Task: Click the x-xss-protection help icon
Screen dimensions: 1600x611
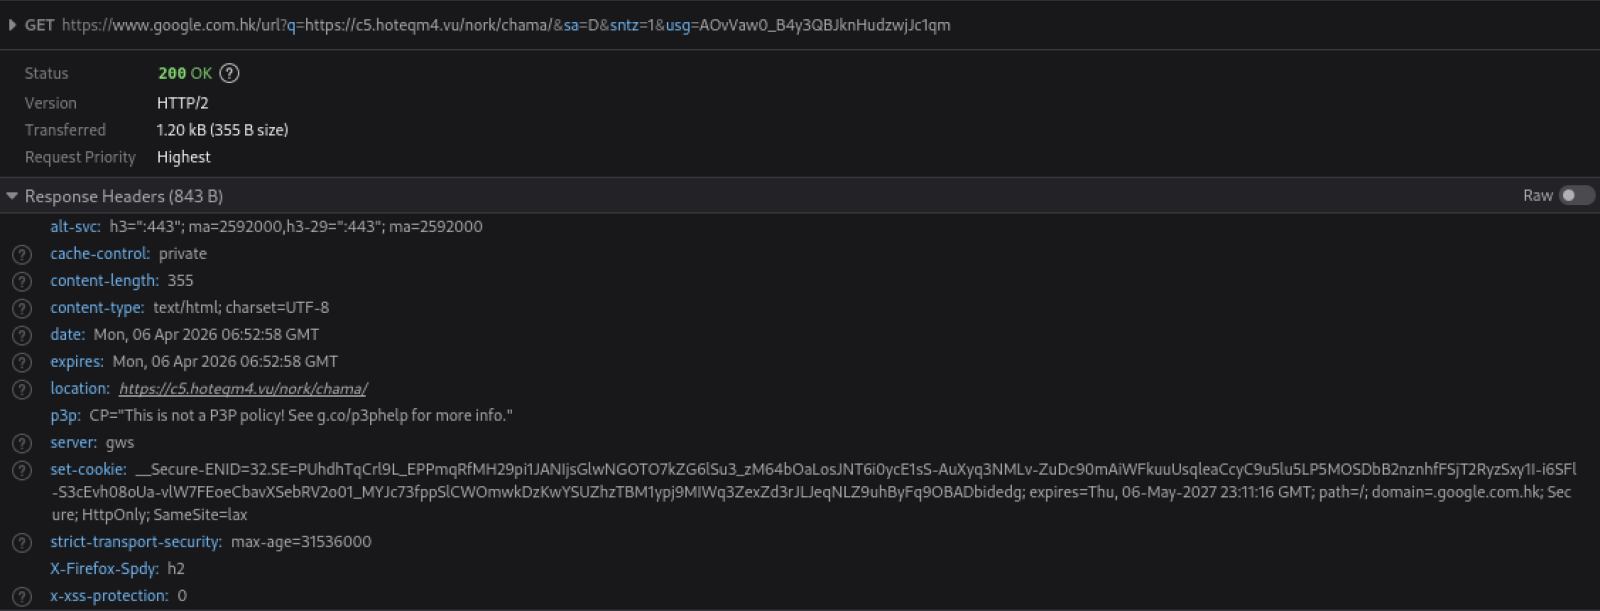Action: pos(22,597)
